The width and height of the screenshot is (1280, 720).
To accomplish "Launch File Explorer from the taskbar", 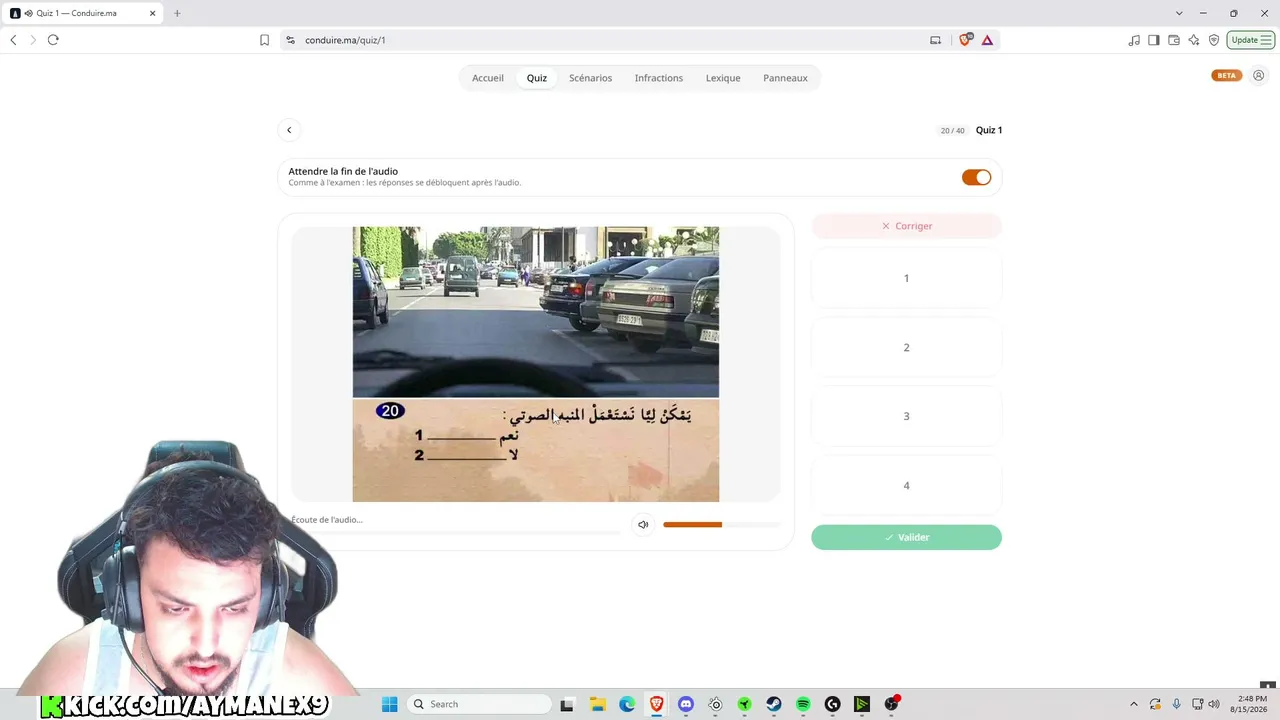I will 597,704.
